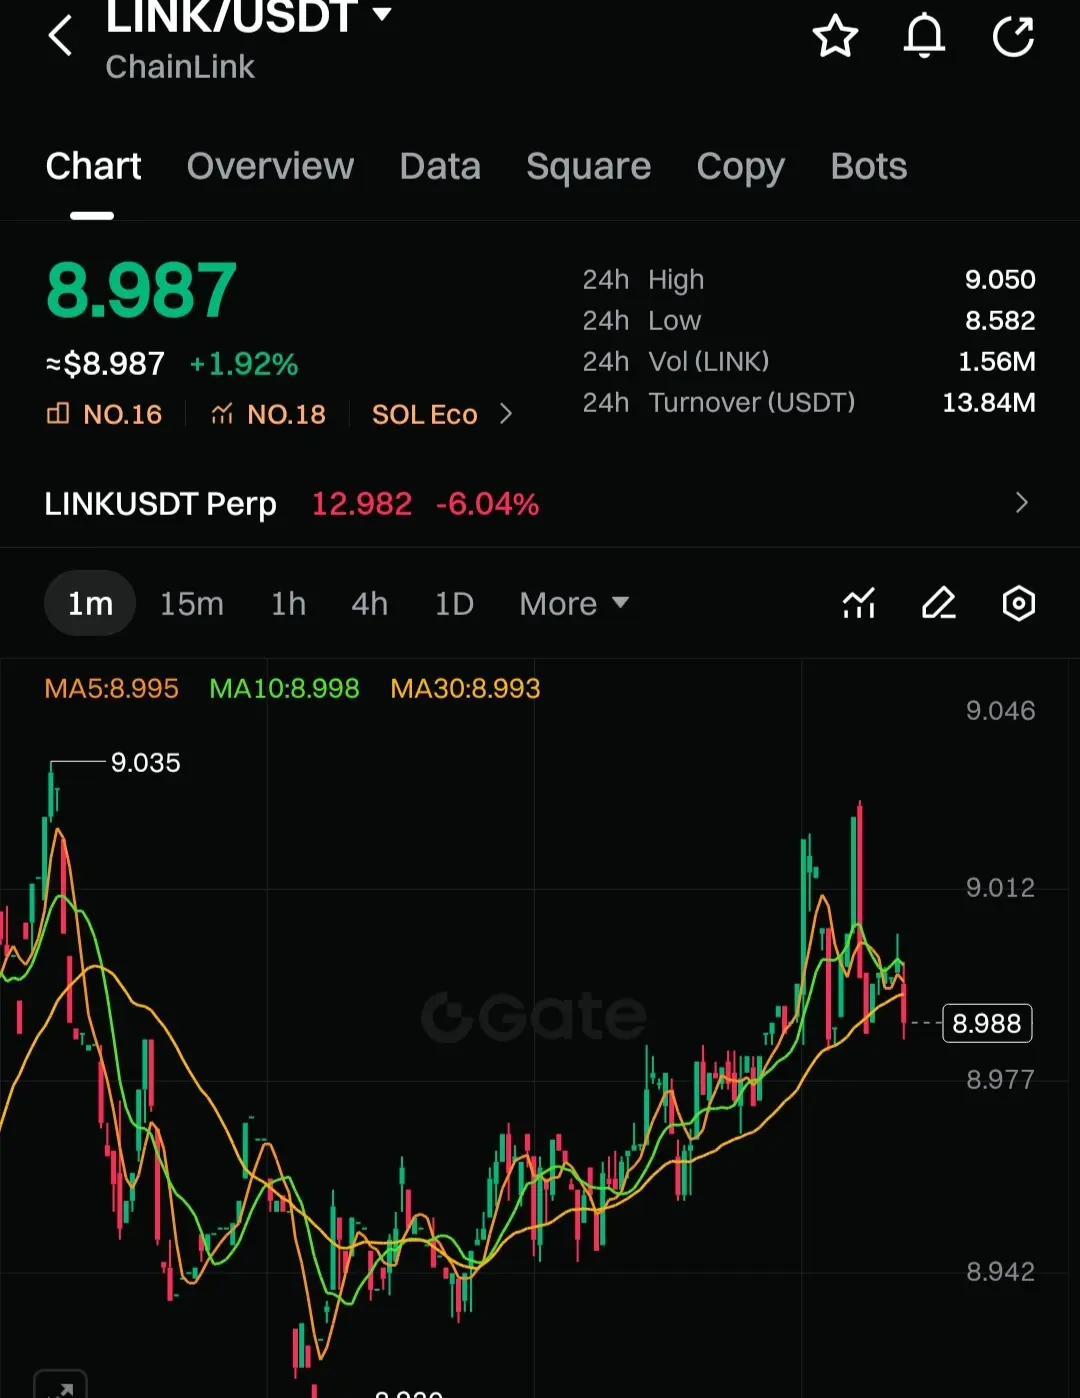1080x1398 pixels.
Task: Open chart indicators icon
Action: pyautogui.click(x=859, y=603)
